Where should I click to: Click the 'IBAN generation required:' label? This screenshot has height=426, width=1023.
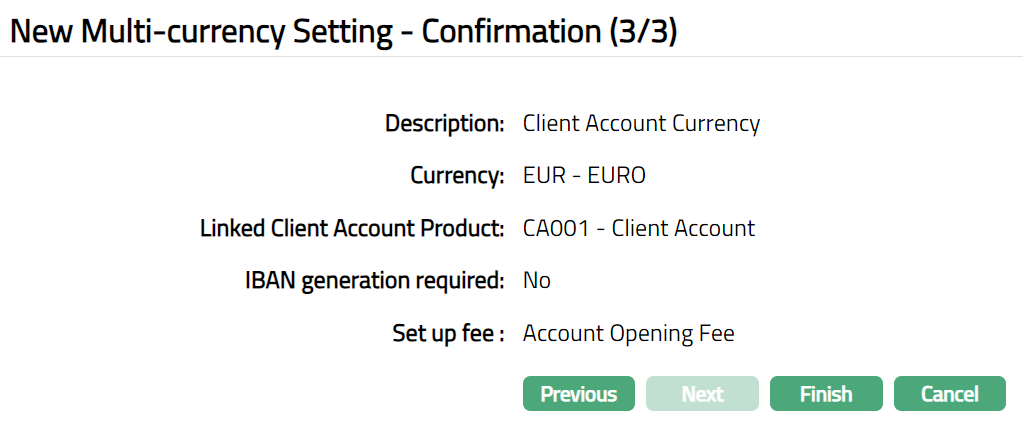click(x=374, y=280)
